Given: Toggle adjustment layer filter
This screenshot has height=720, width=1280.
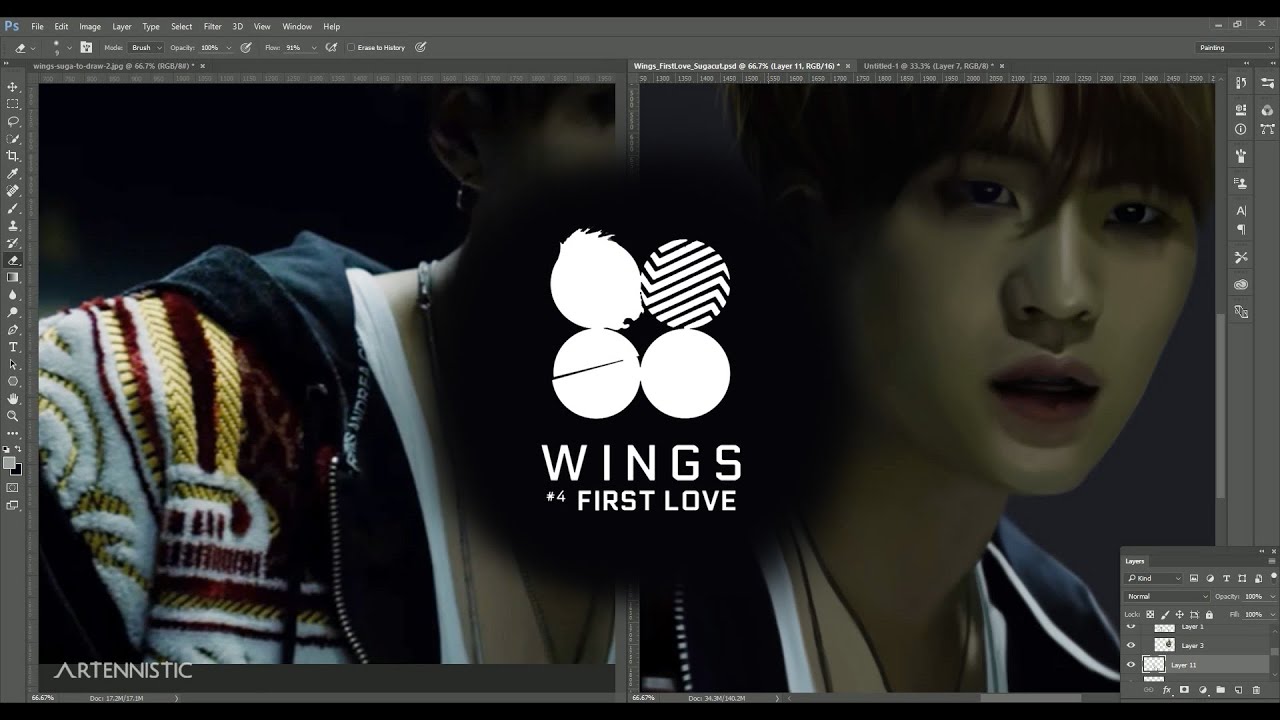Looking at the screenshot, I should [1211, 578].
